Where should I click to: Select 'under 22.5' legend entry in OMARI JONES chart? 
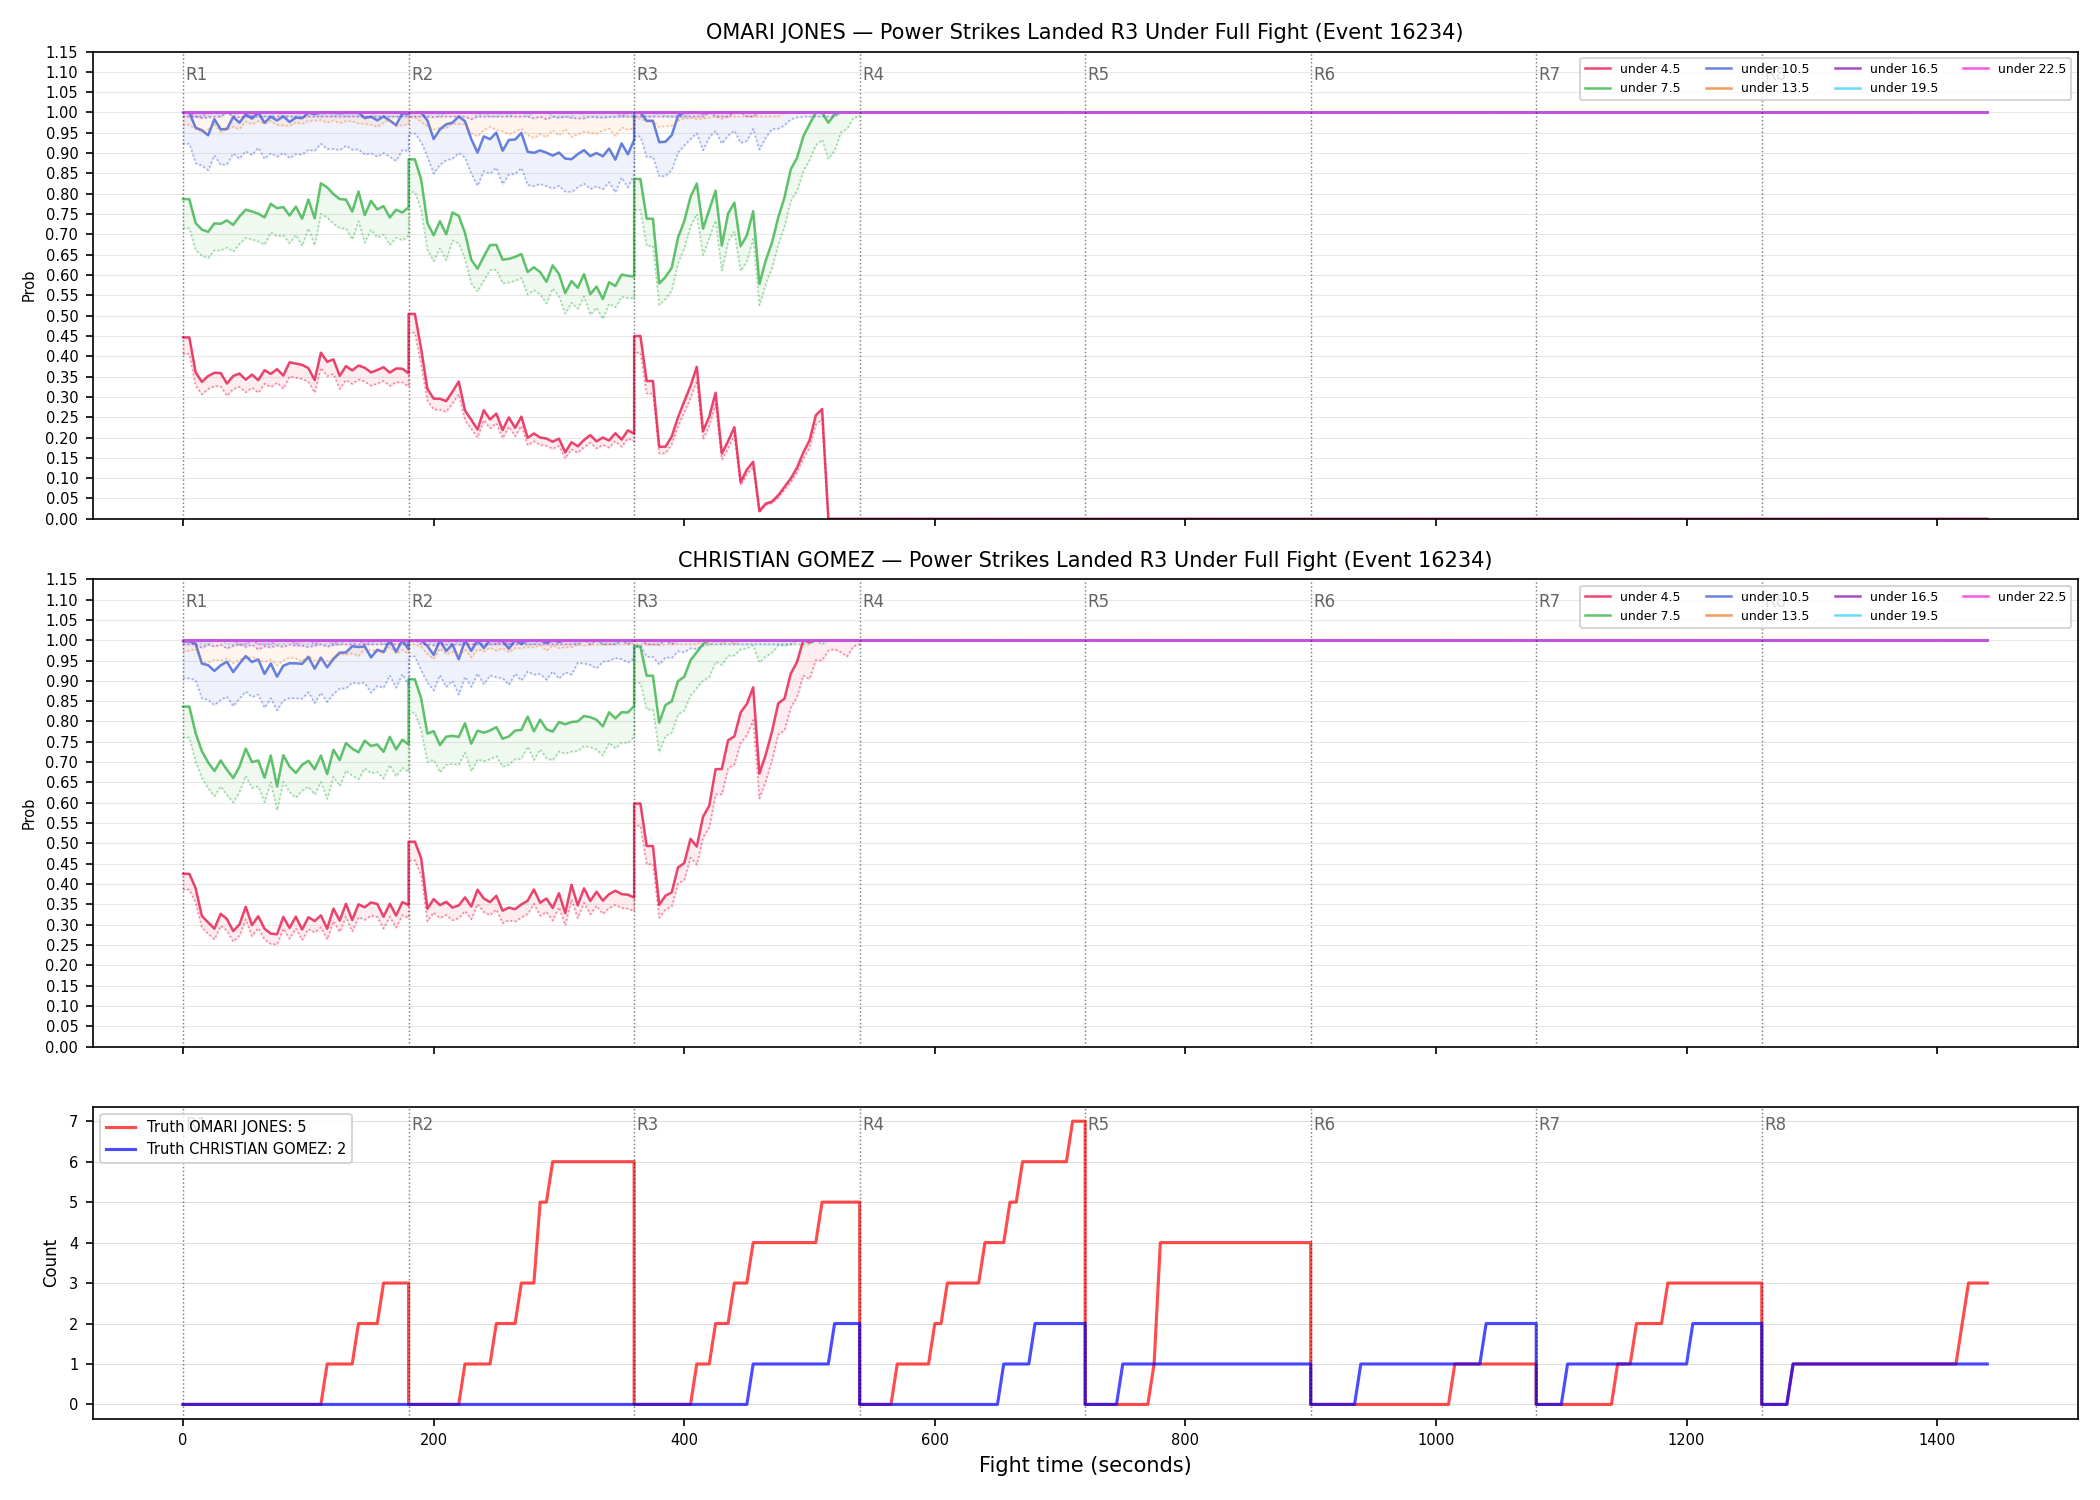(x=2014, y=69)
